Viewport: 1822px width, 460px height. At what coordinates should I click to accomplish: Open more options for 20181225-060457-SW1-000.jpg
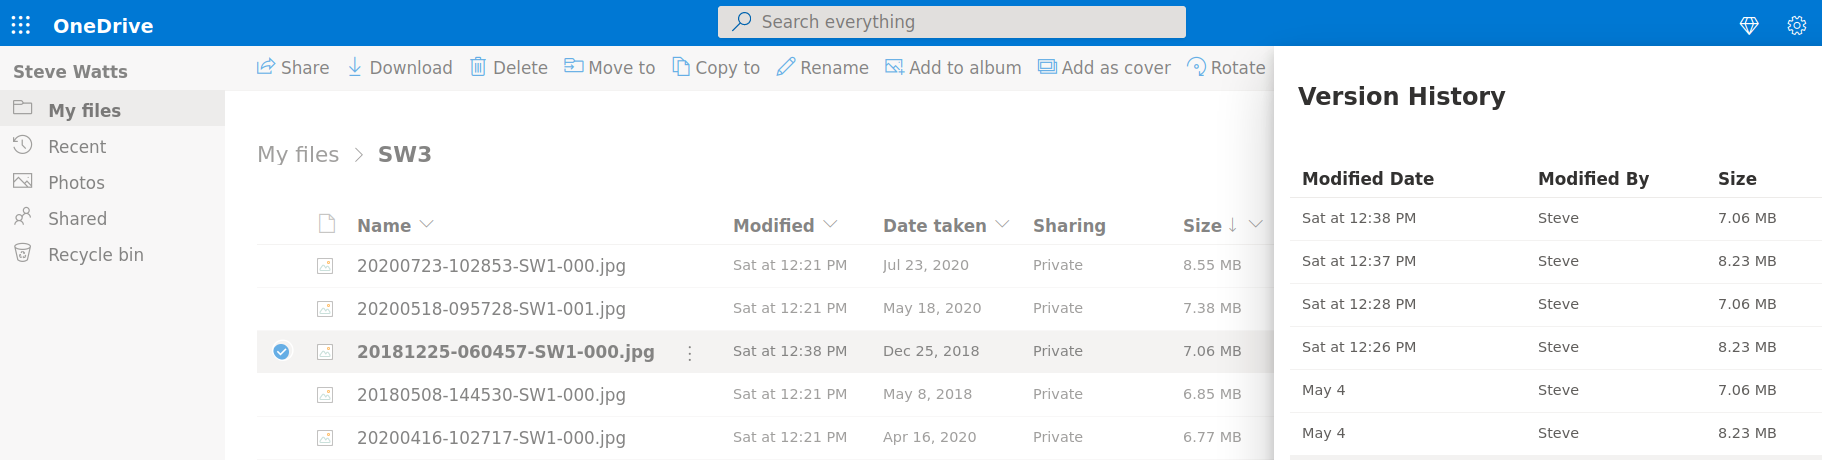(689, 353)
